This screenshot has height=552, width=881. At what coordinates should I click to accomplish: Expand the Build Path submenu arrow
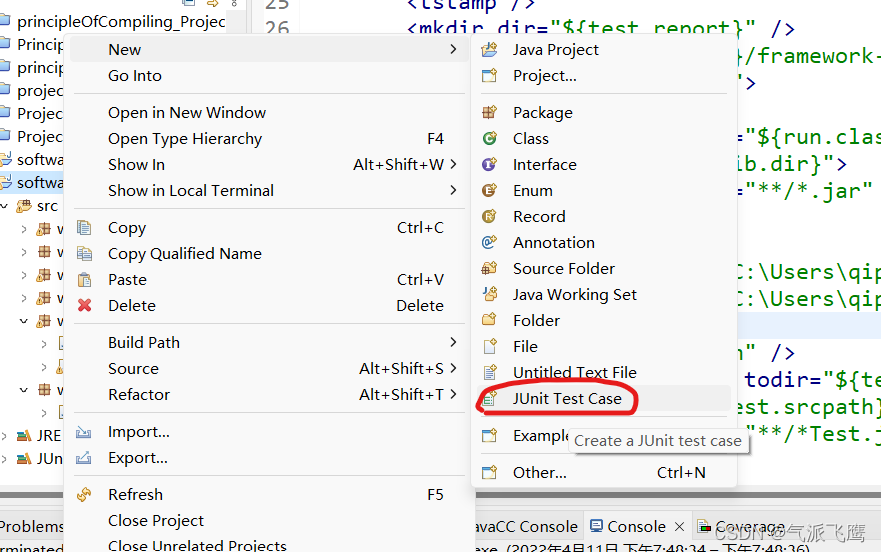pyautogui.click(x=453, y=342)
